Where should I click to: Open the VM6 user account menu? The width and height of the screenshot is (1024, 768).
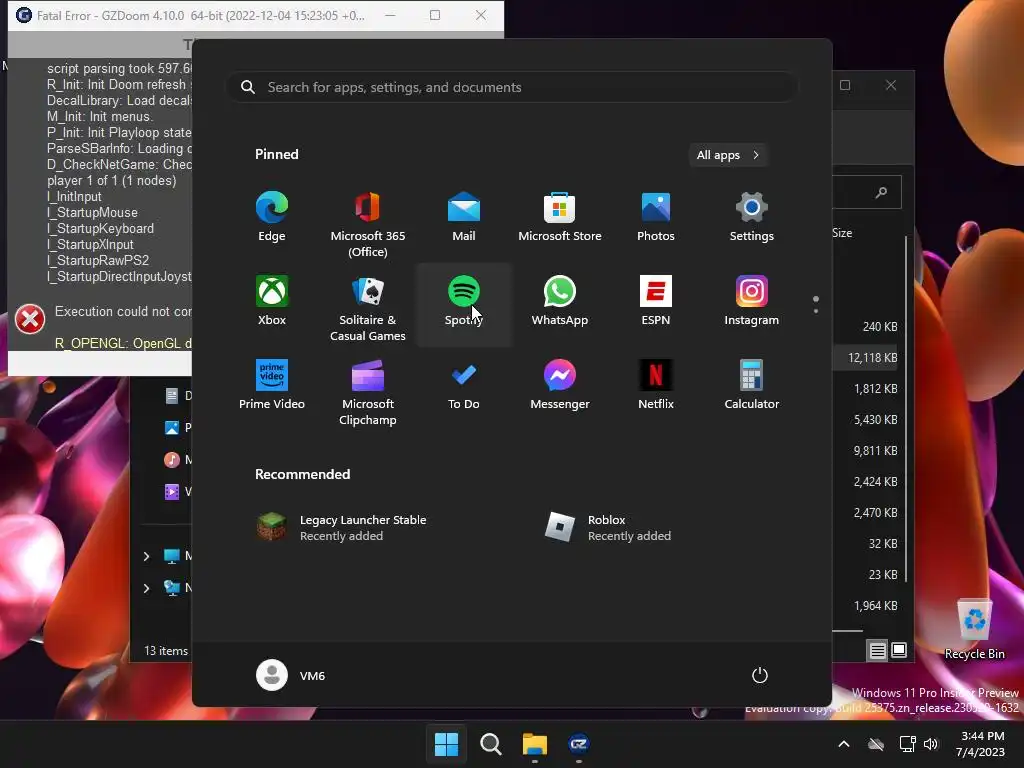click(x=291, y=675)
